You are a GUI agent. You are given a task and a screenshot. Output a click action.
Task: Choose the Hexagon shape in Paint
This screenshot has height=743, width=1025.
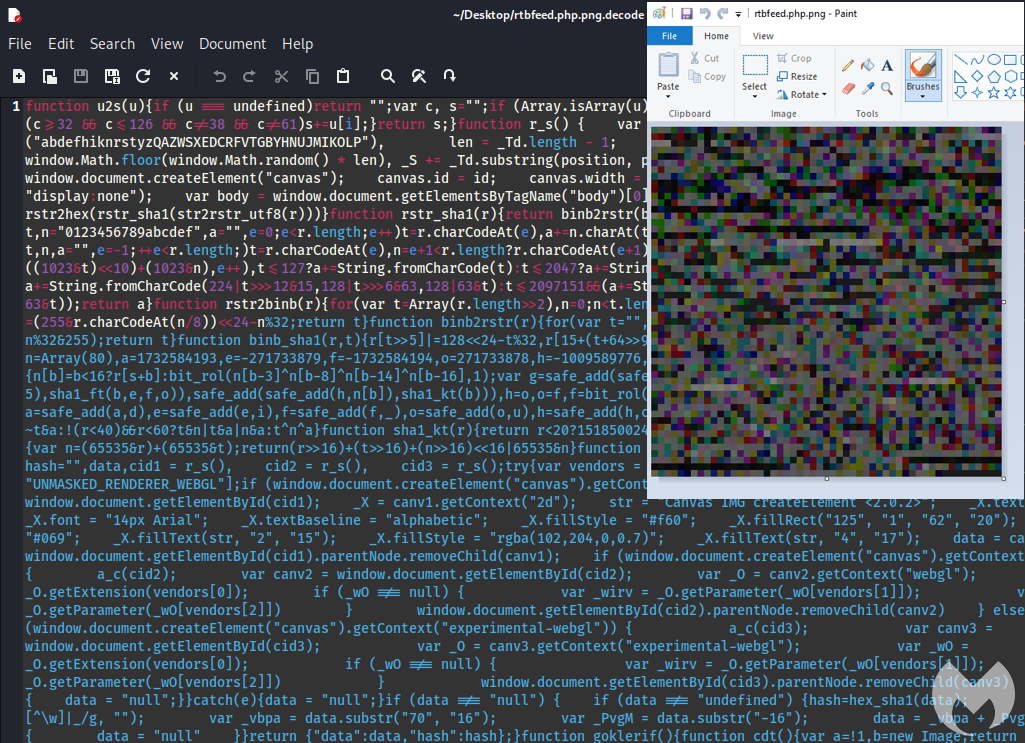click(1010, 76)
